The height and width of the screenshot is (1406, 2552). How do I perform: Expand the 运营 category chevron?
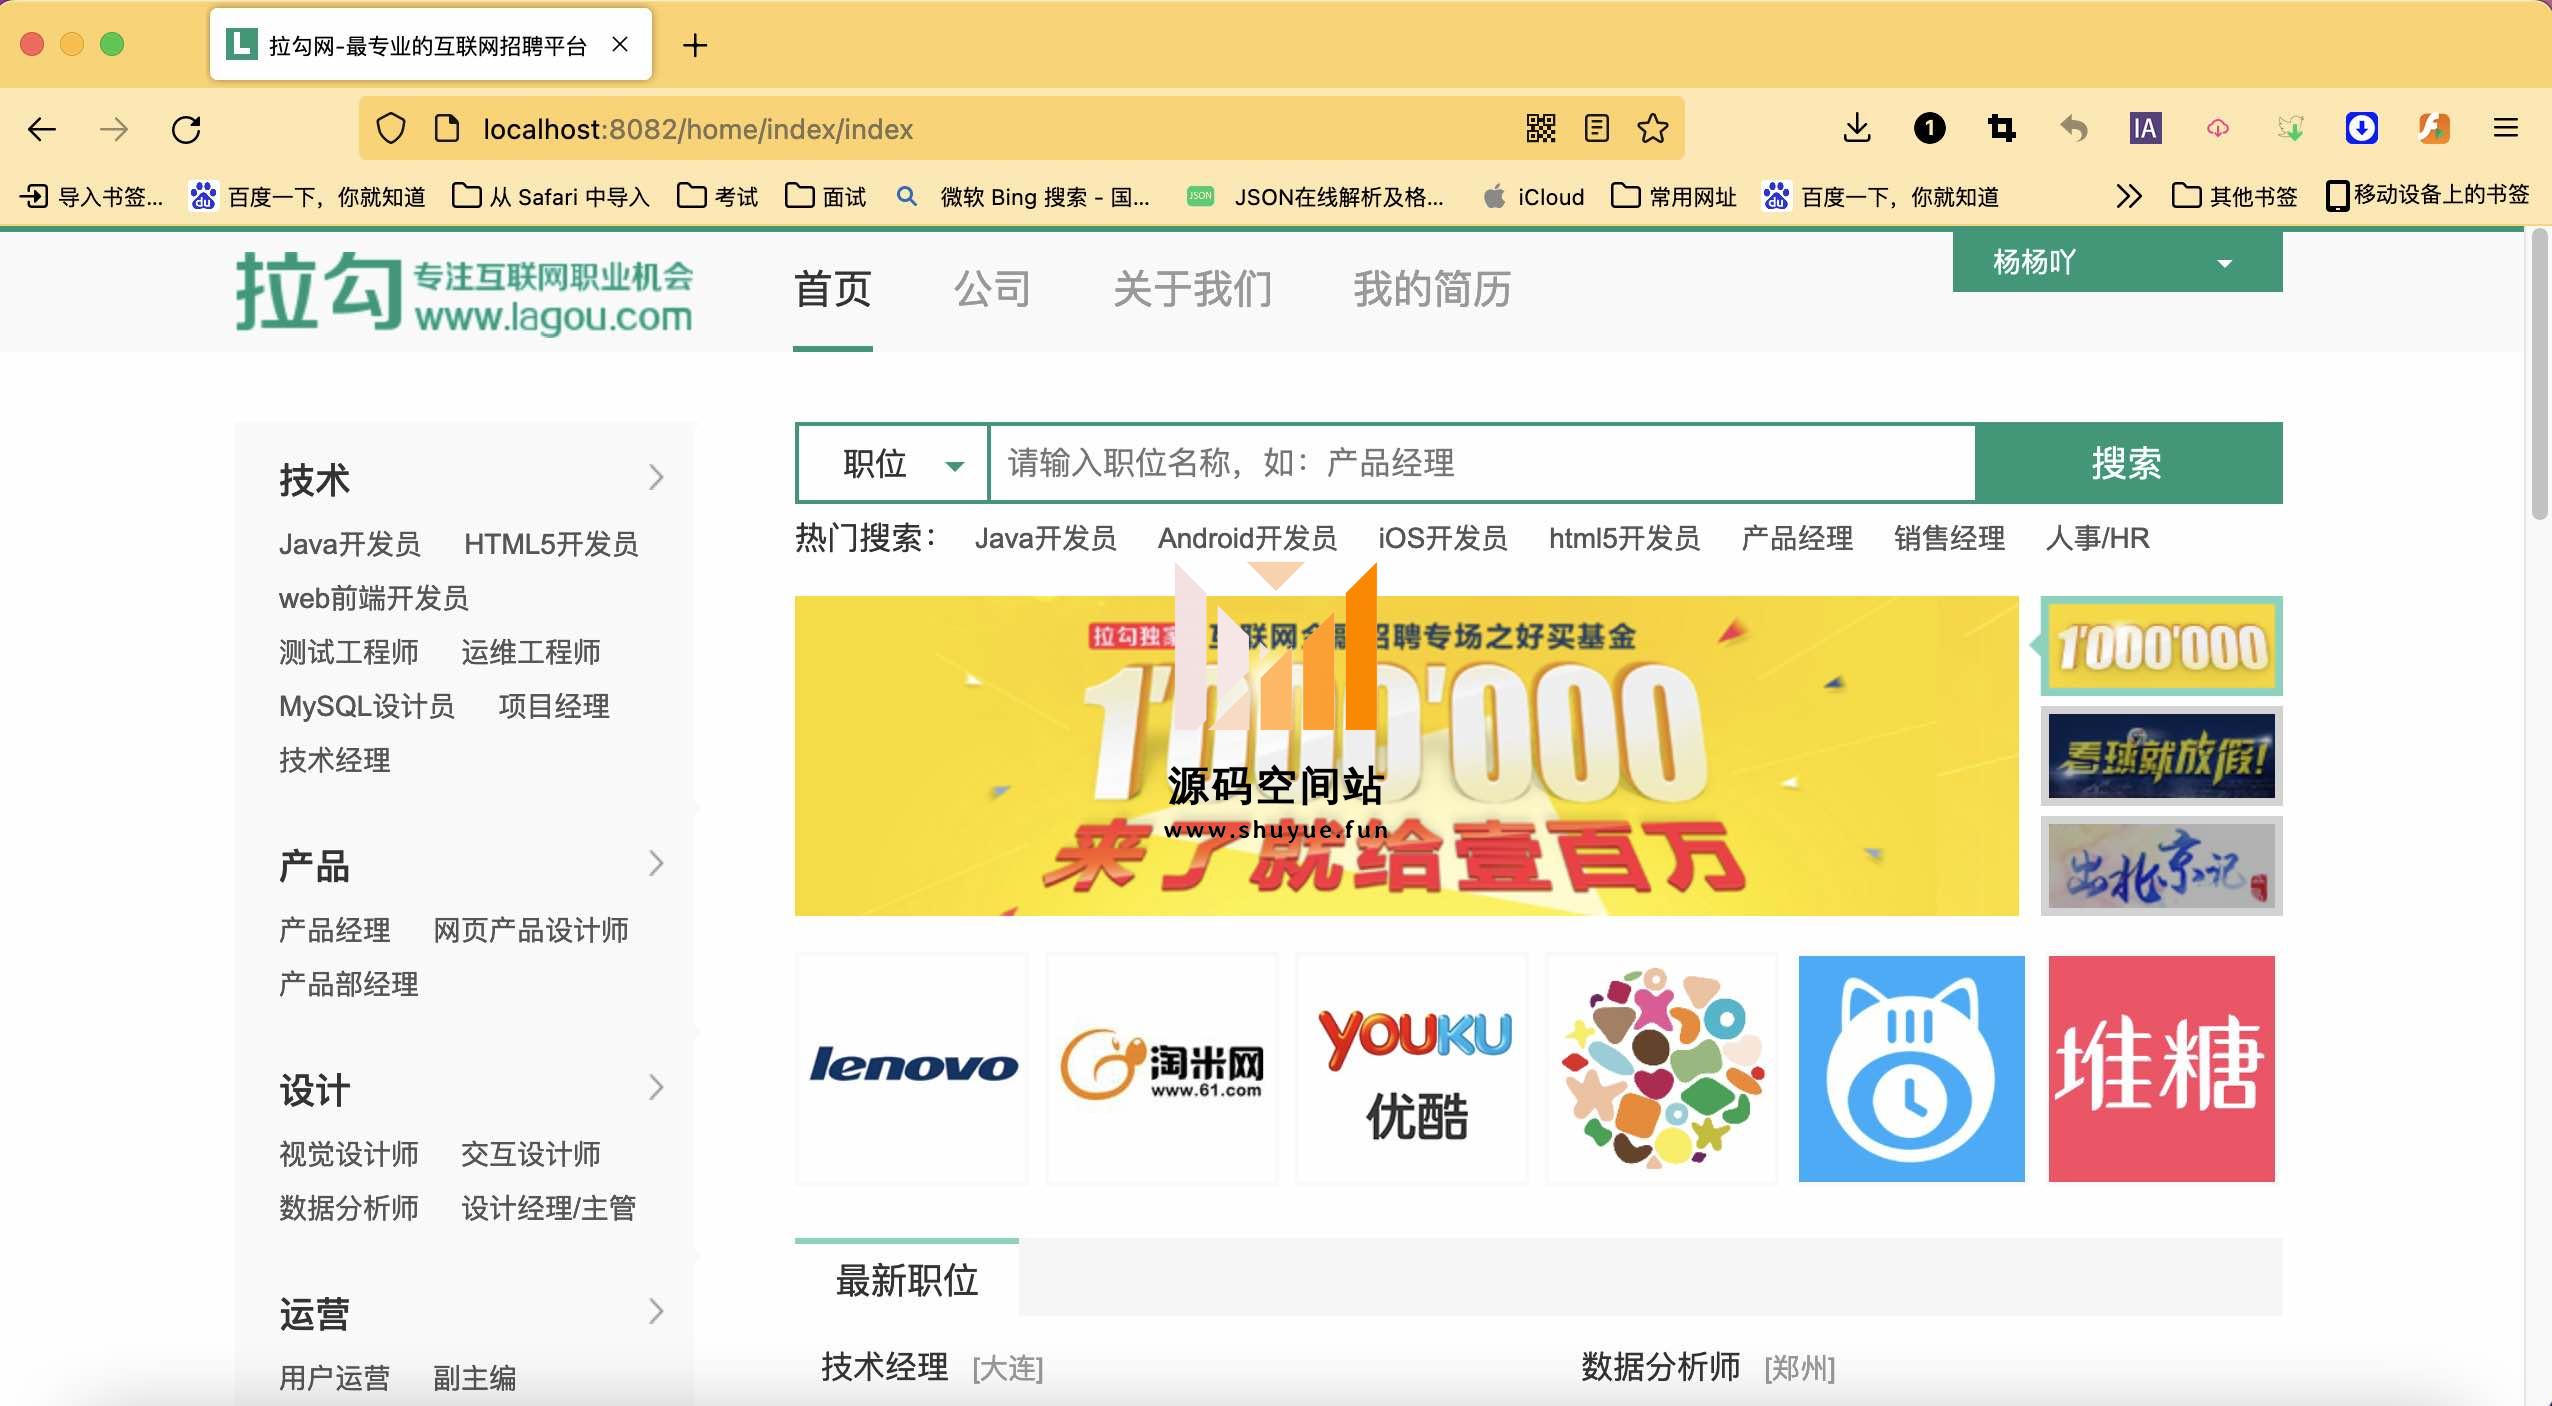click(x=656, y=1311)
